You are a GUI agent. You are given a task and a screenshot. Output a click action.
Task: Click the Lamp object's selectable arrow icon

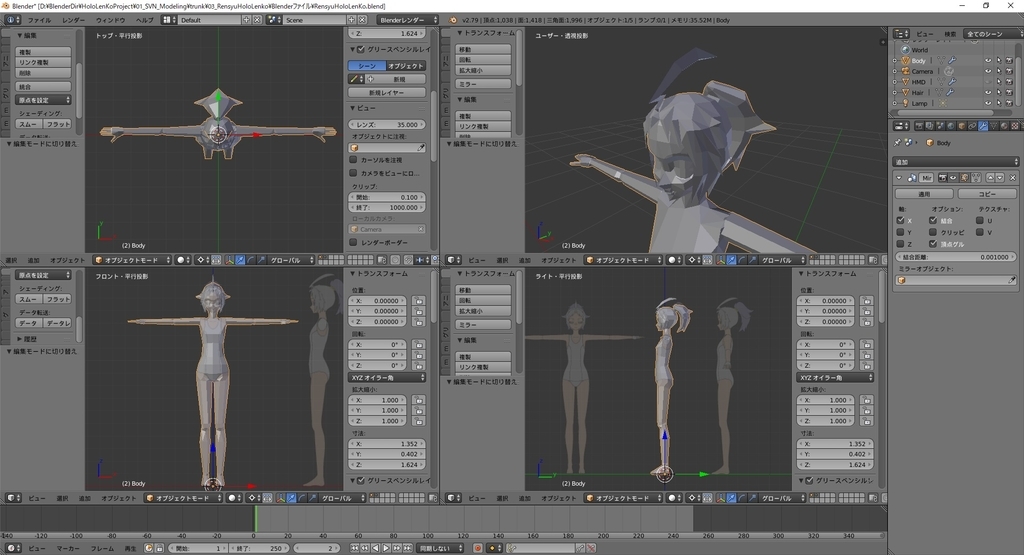[x=999, y=103]
